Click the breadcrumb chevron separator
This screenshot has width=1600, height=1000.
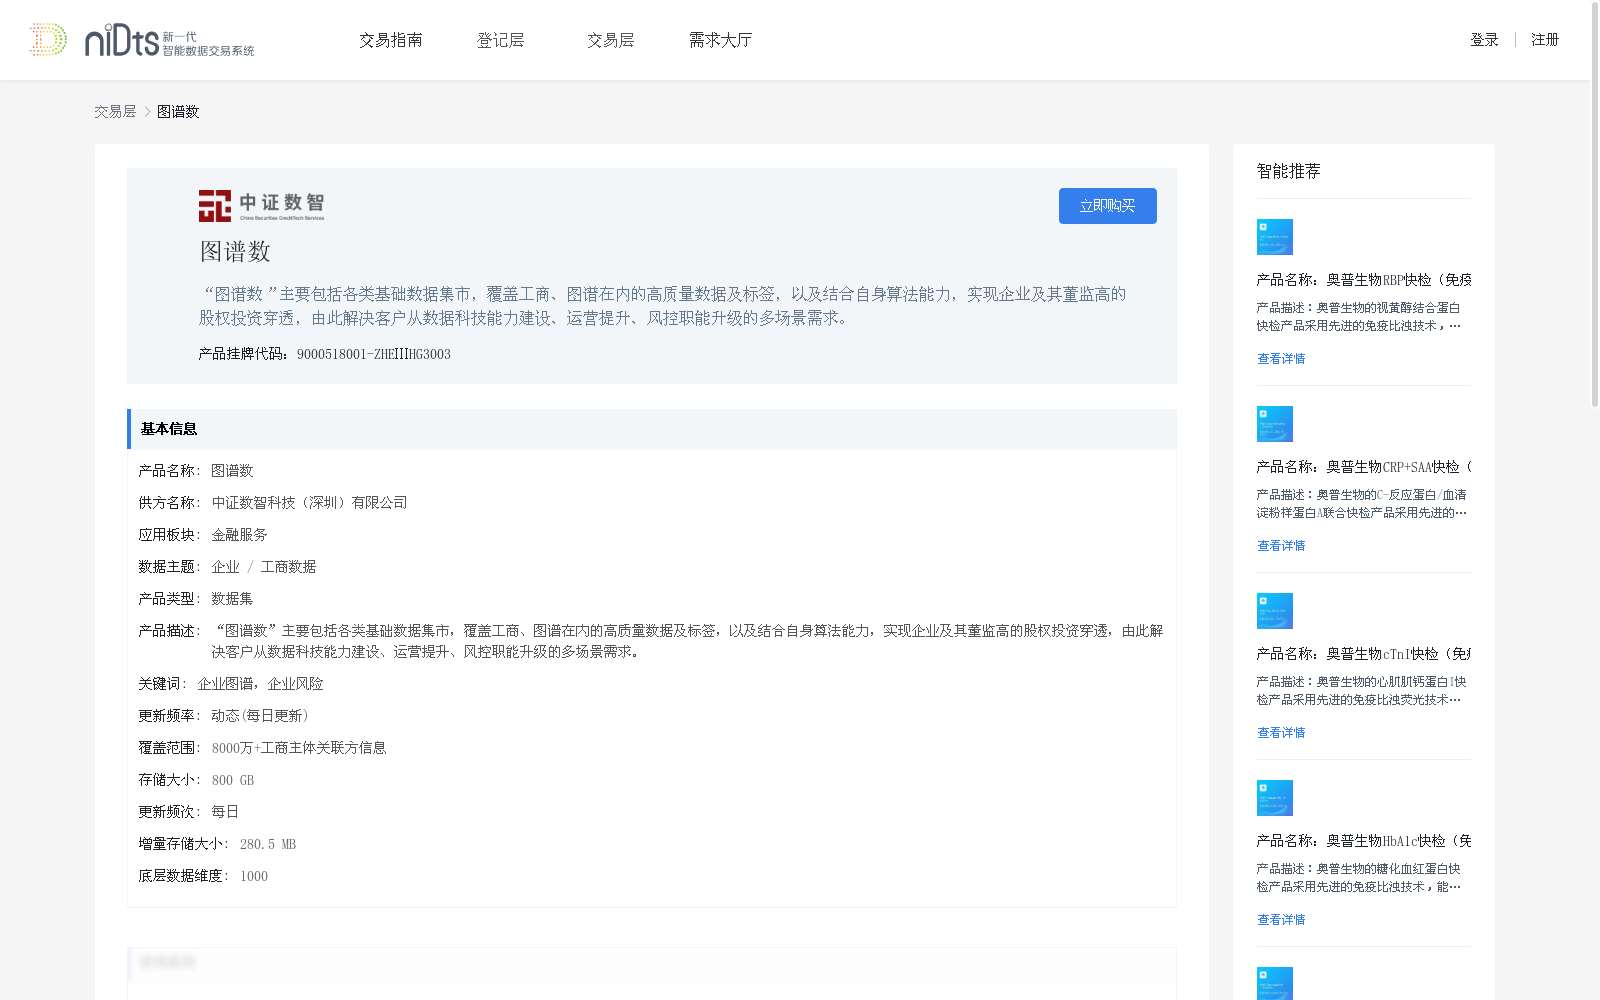coord(147,112)
